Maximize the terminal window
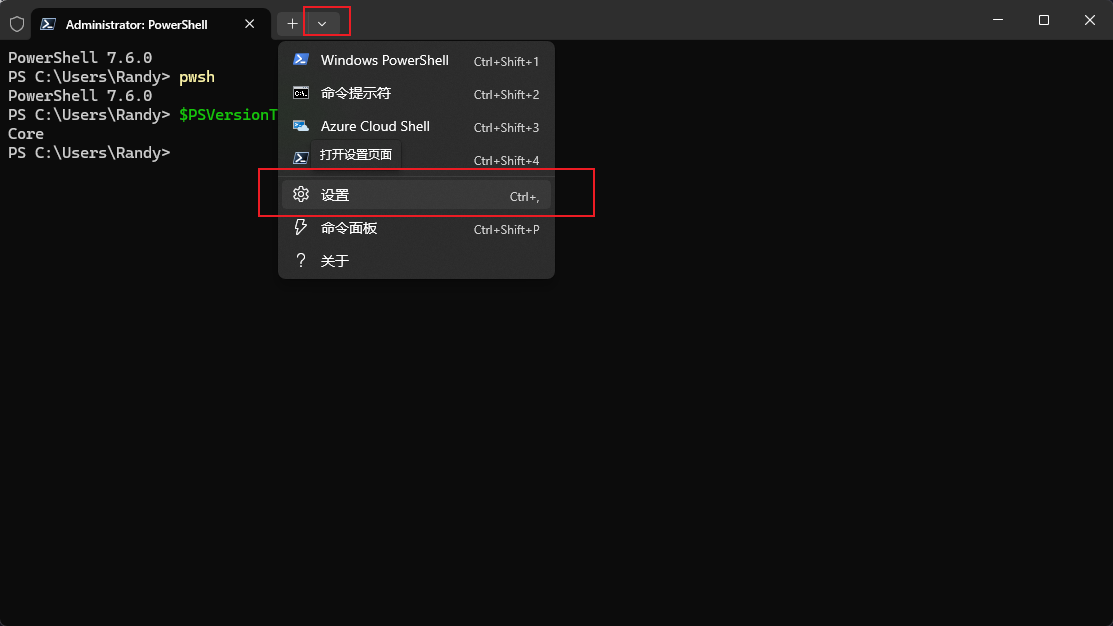The image size is (1113, 626). (x=1043, y=20)
